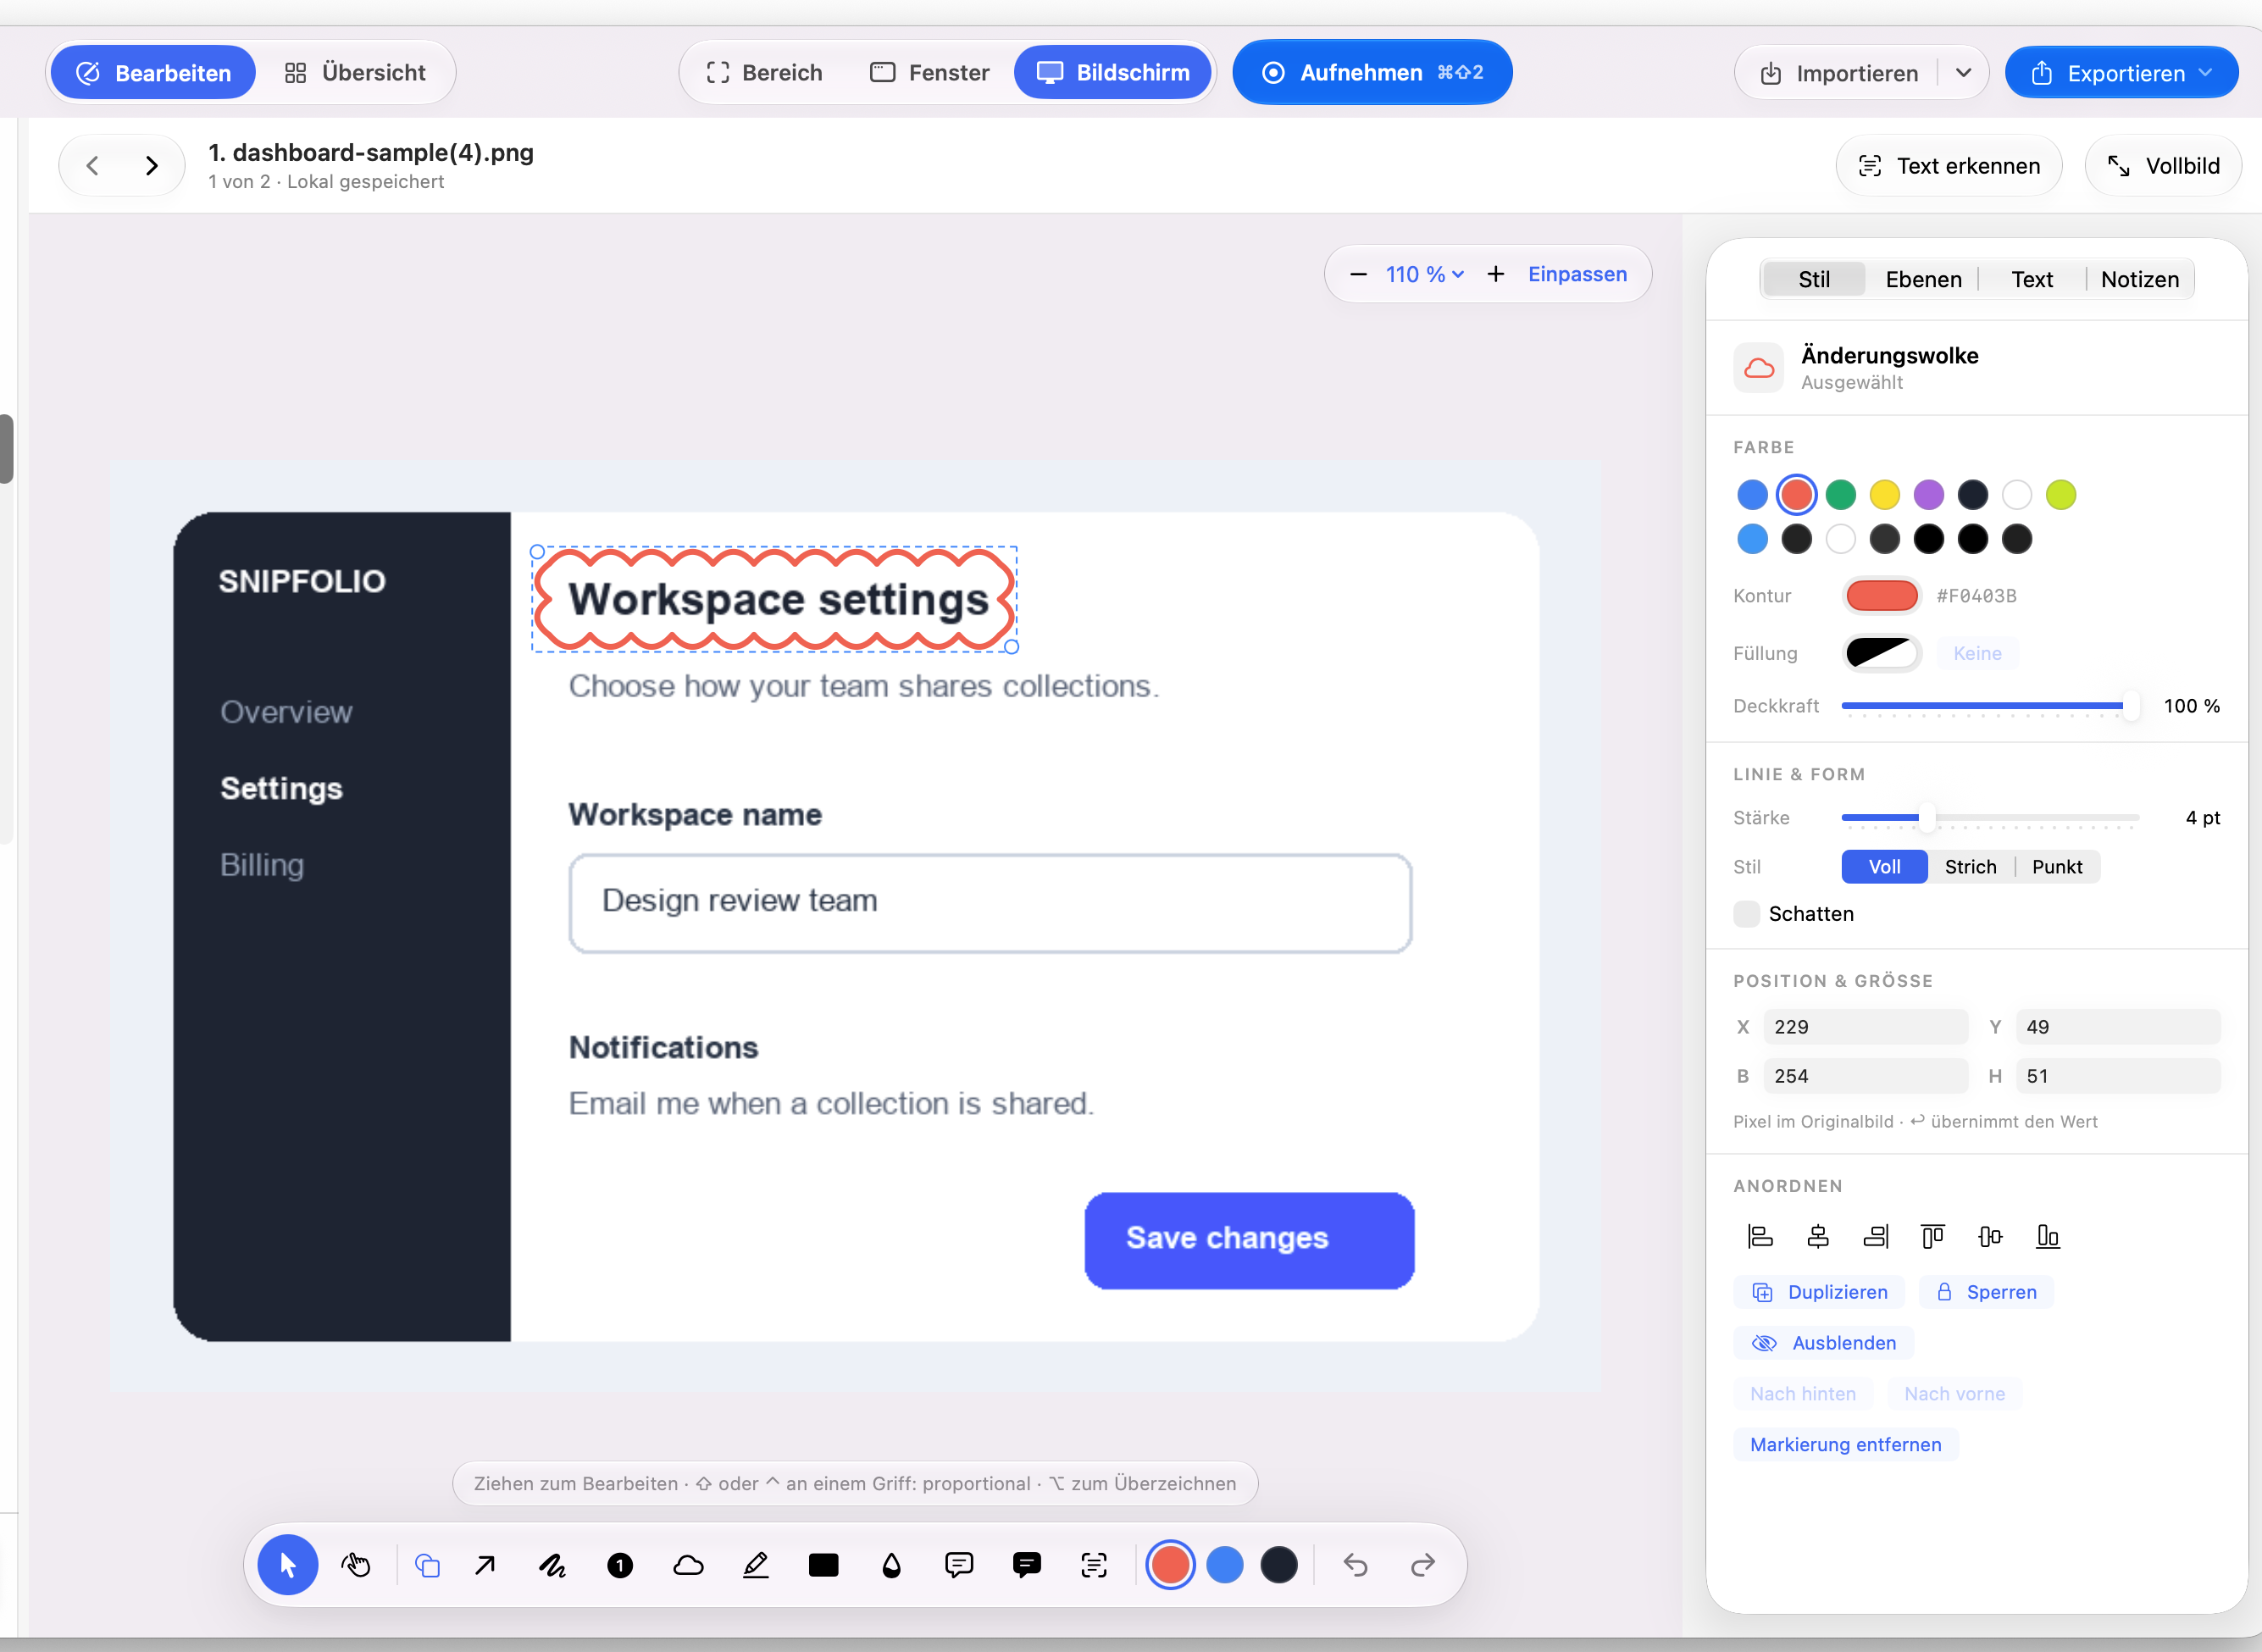Select the black redaction rectangle tool
Image resolution: width=2262 pixels, height=1652 pixels.
(823, 1565)
